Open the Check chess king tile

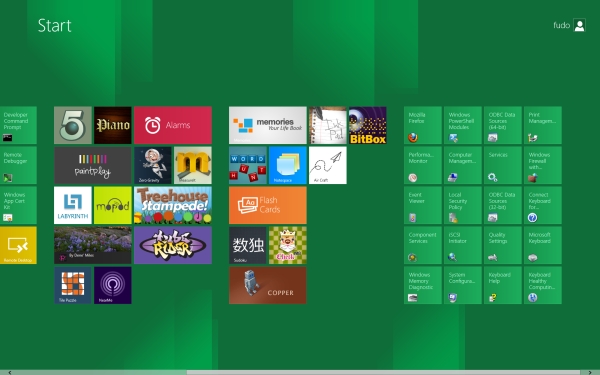tap(288, 245)
